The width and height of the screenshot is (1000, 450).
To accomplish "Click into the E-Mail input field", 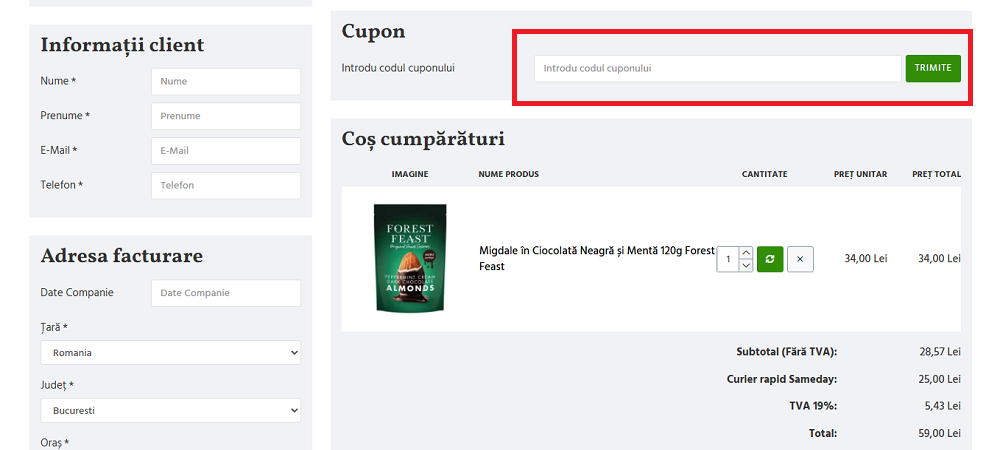I will coord(225,151).
